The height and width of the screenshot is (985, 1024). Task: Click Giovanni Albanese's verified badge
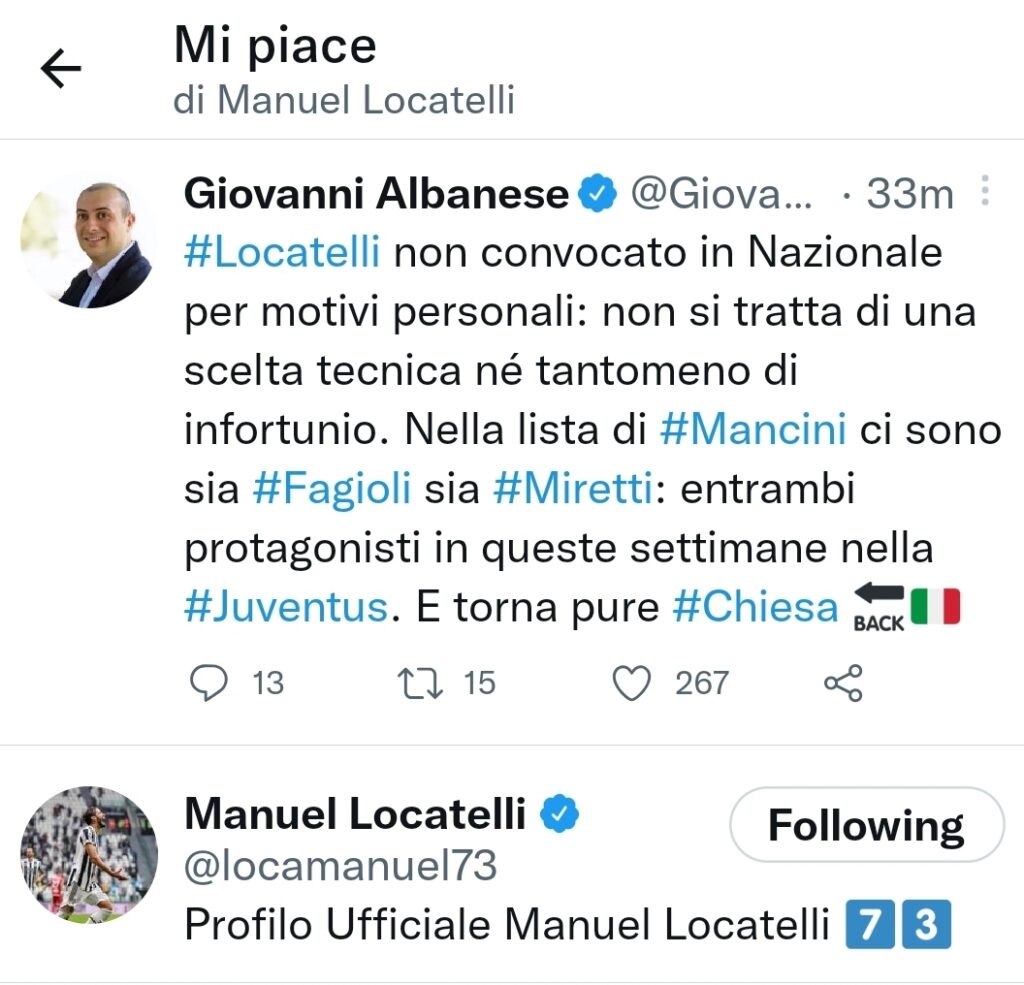point(599,194)
